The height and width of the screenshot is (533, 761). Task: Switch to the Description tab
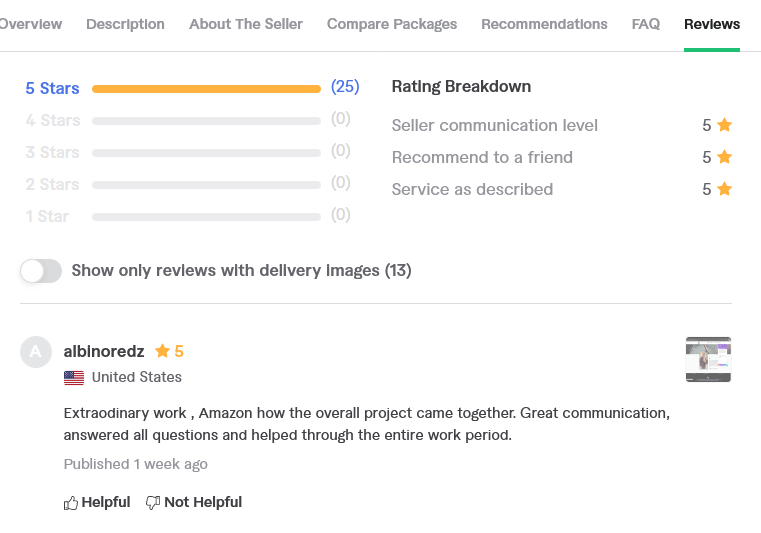point(125,24)
